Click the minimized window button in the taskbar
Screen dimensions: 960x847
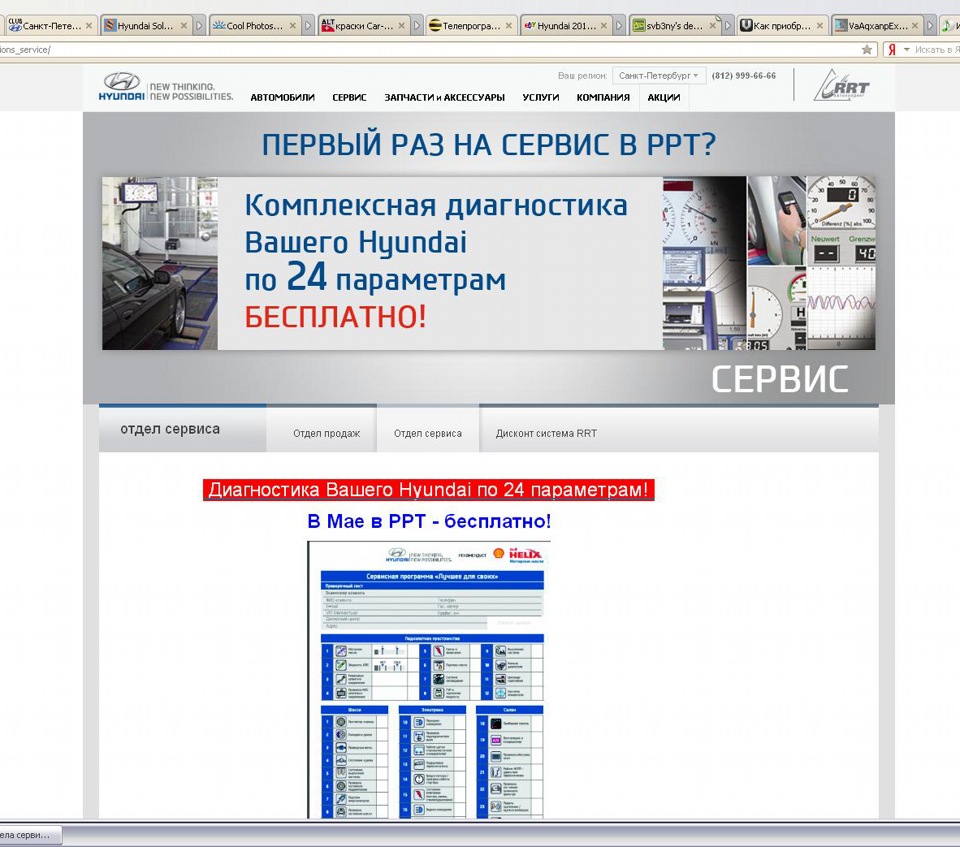(28, 834)
